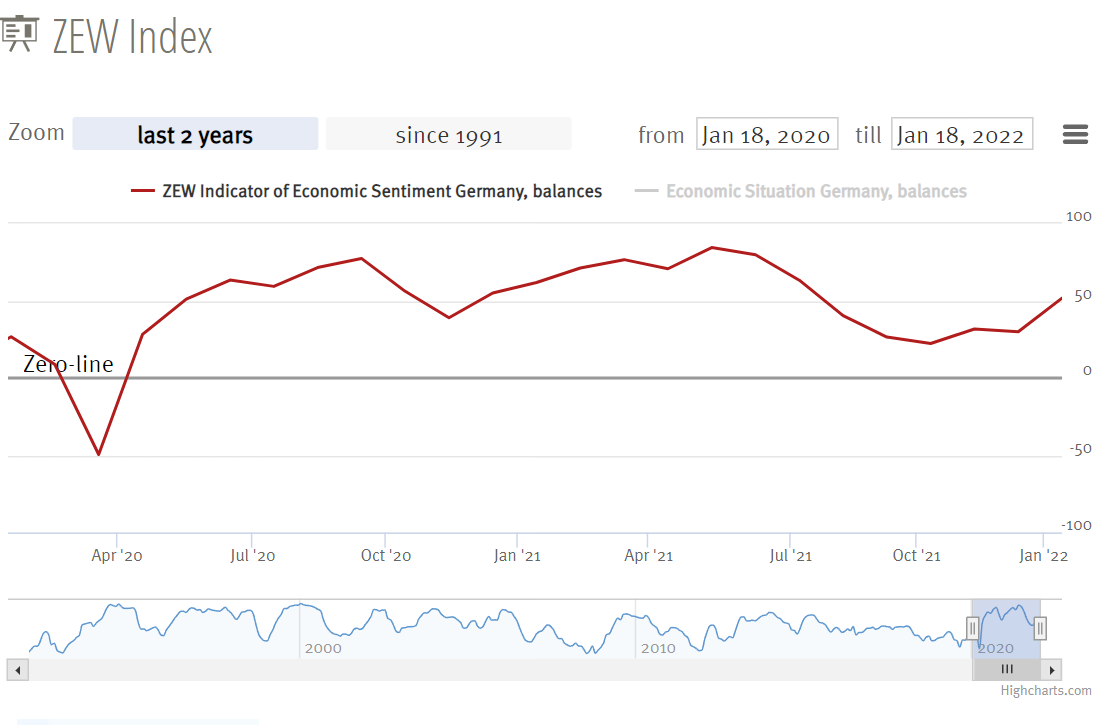The image size is (1105, 725).
Task: Click the presentation icon beside ZEW Index
Action: point(20,35)
